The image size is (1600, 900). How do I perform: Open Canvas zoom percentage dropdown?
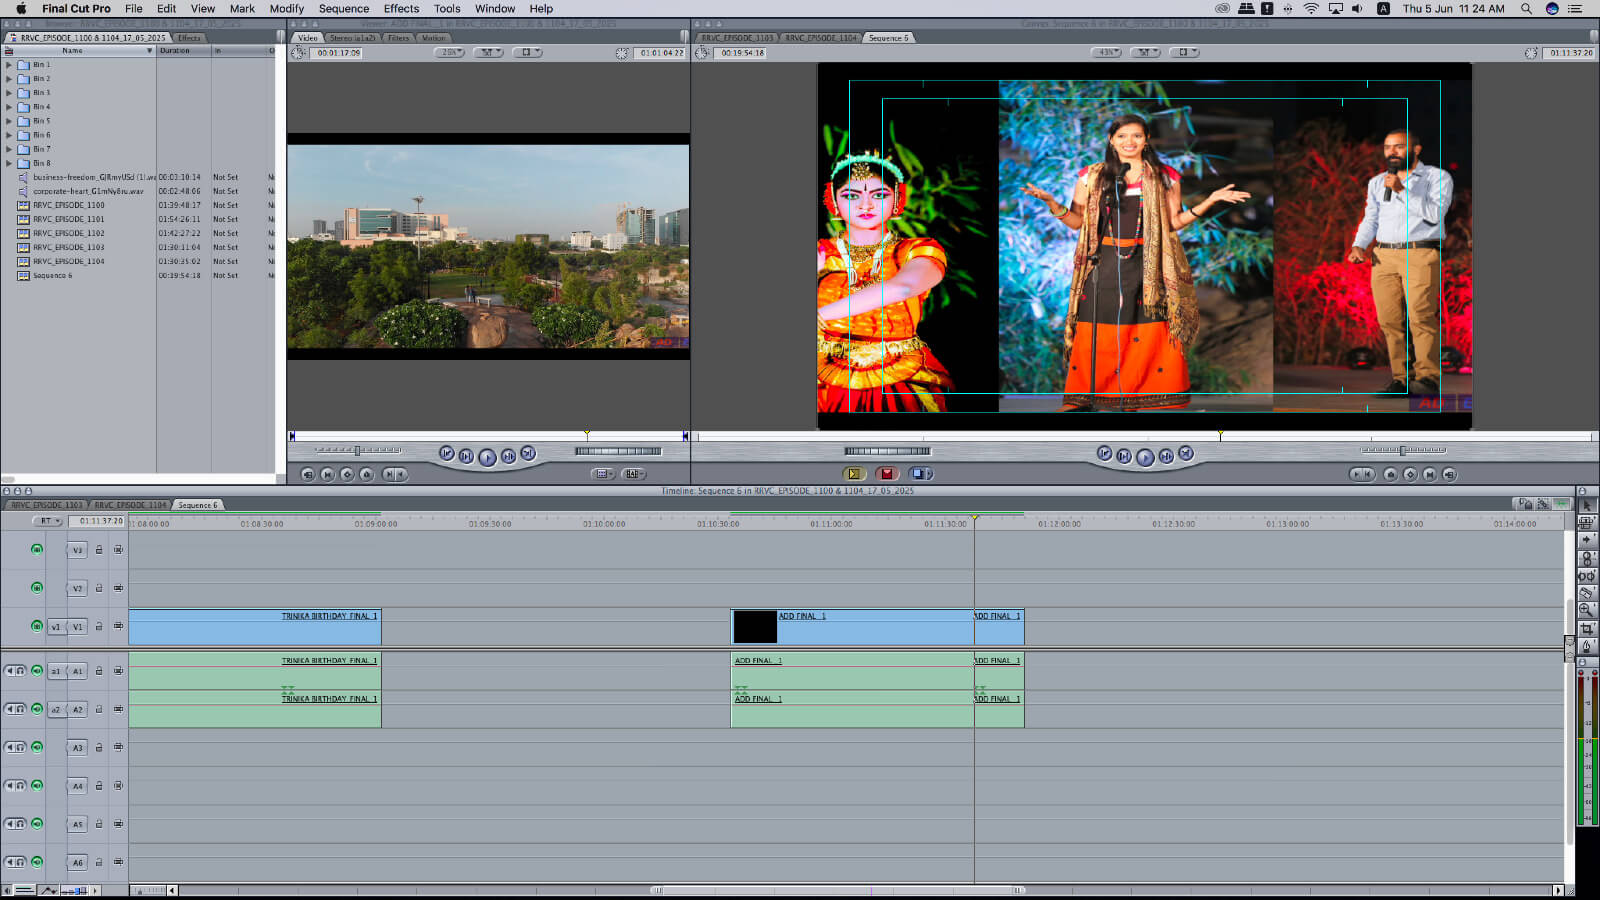pyautogui.click(x=1105, y=52)
